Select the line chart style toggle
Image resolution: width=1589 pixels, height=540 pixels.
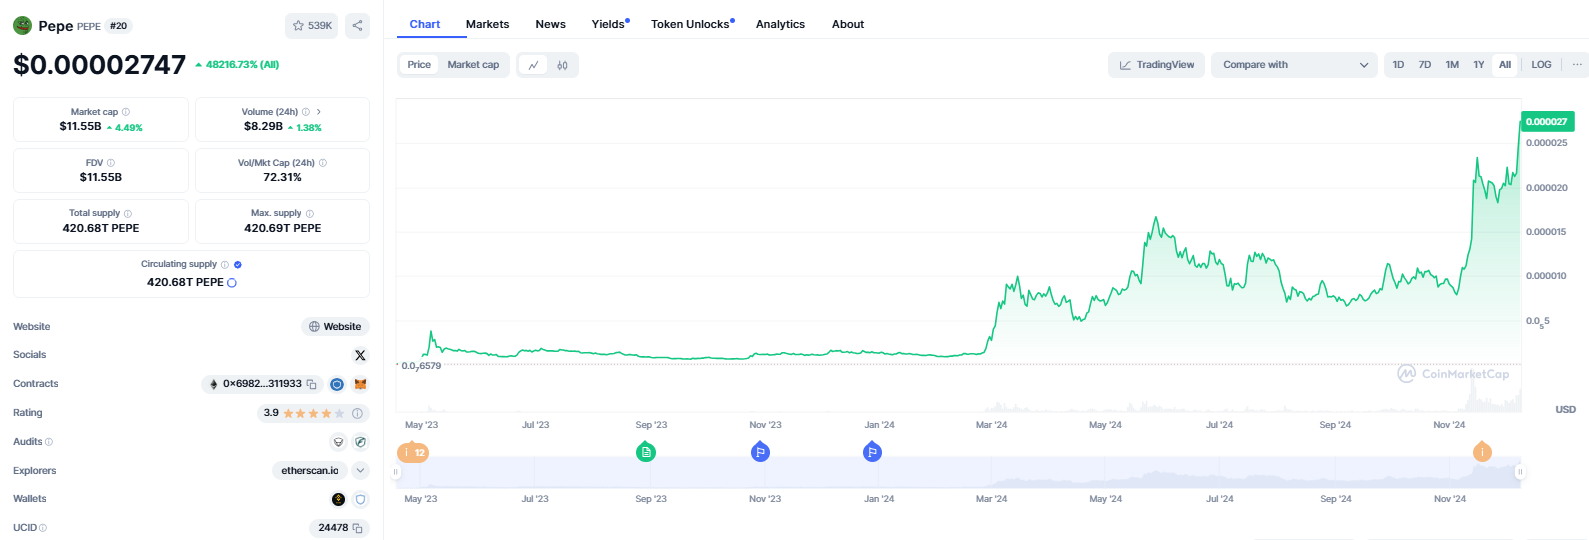coord(533,65)
